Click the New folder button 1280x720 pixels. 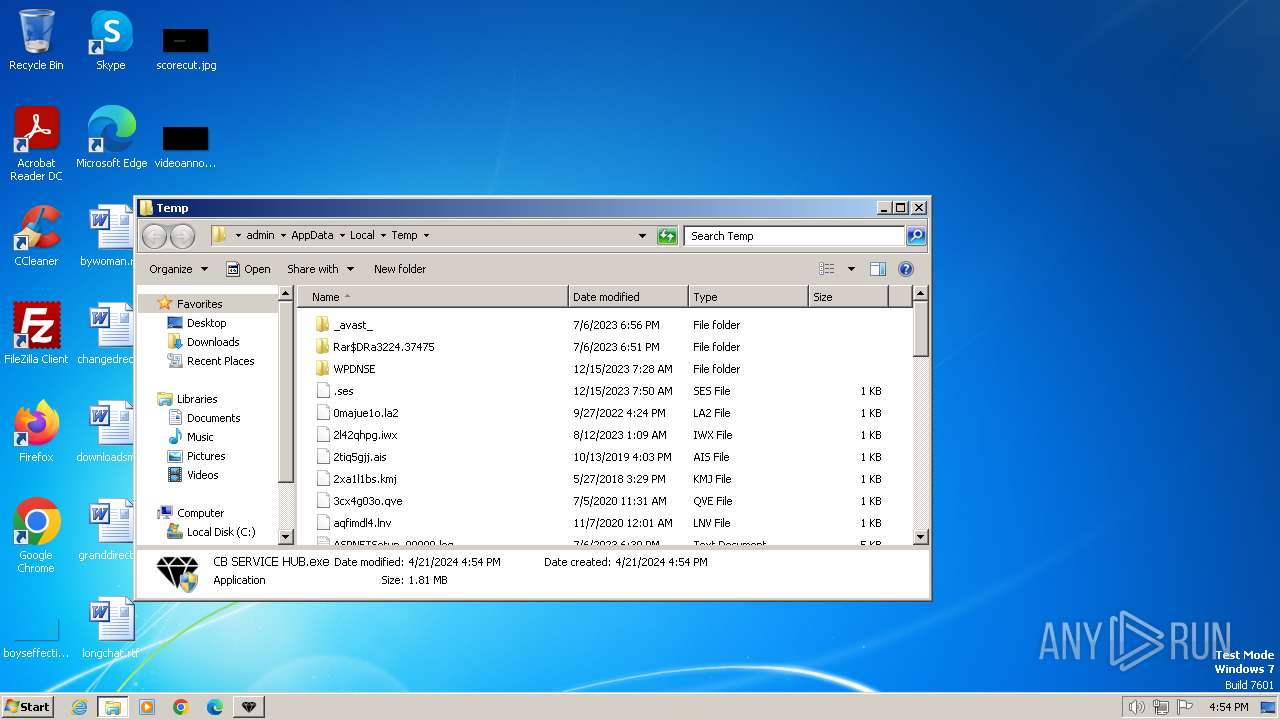pos(400,269)
